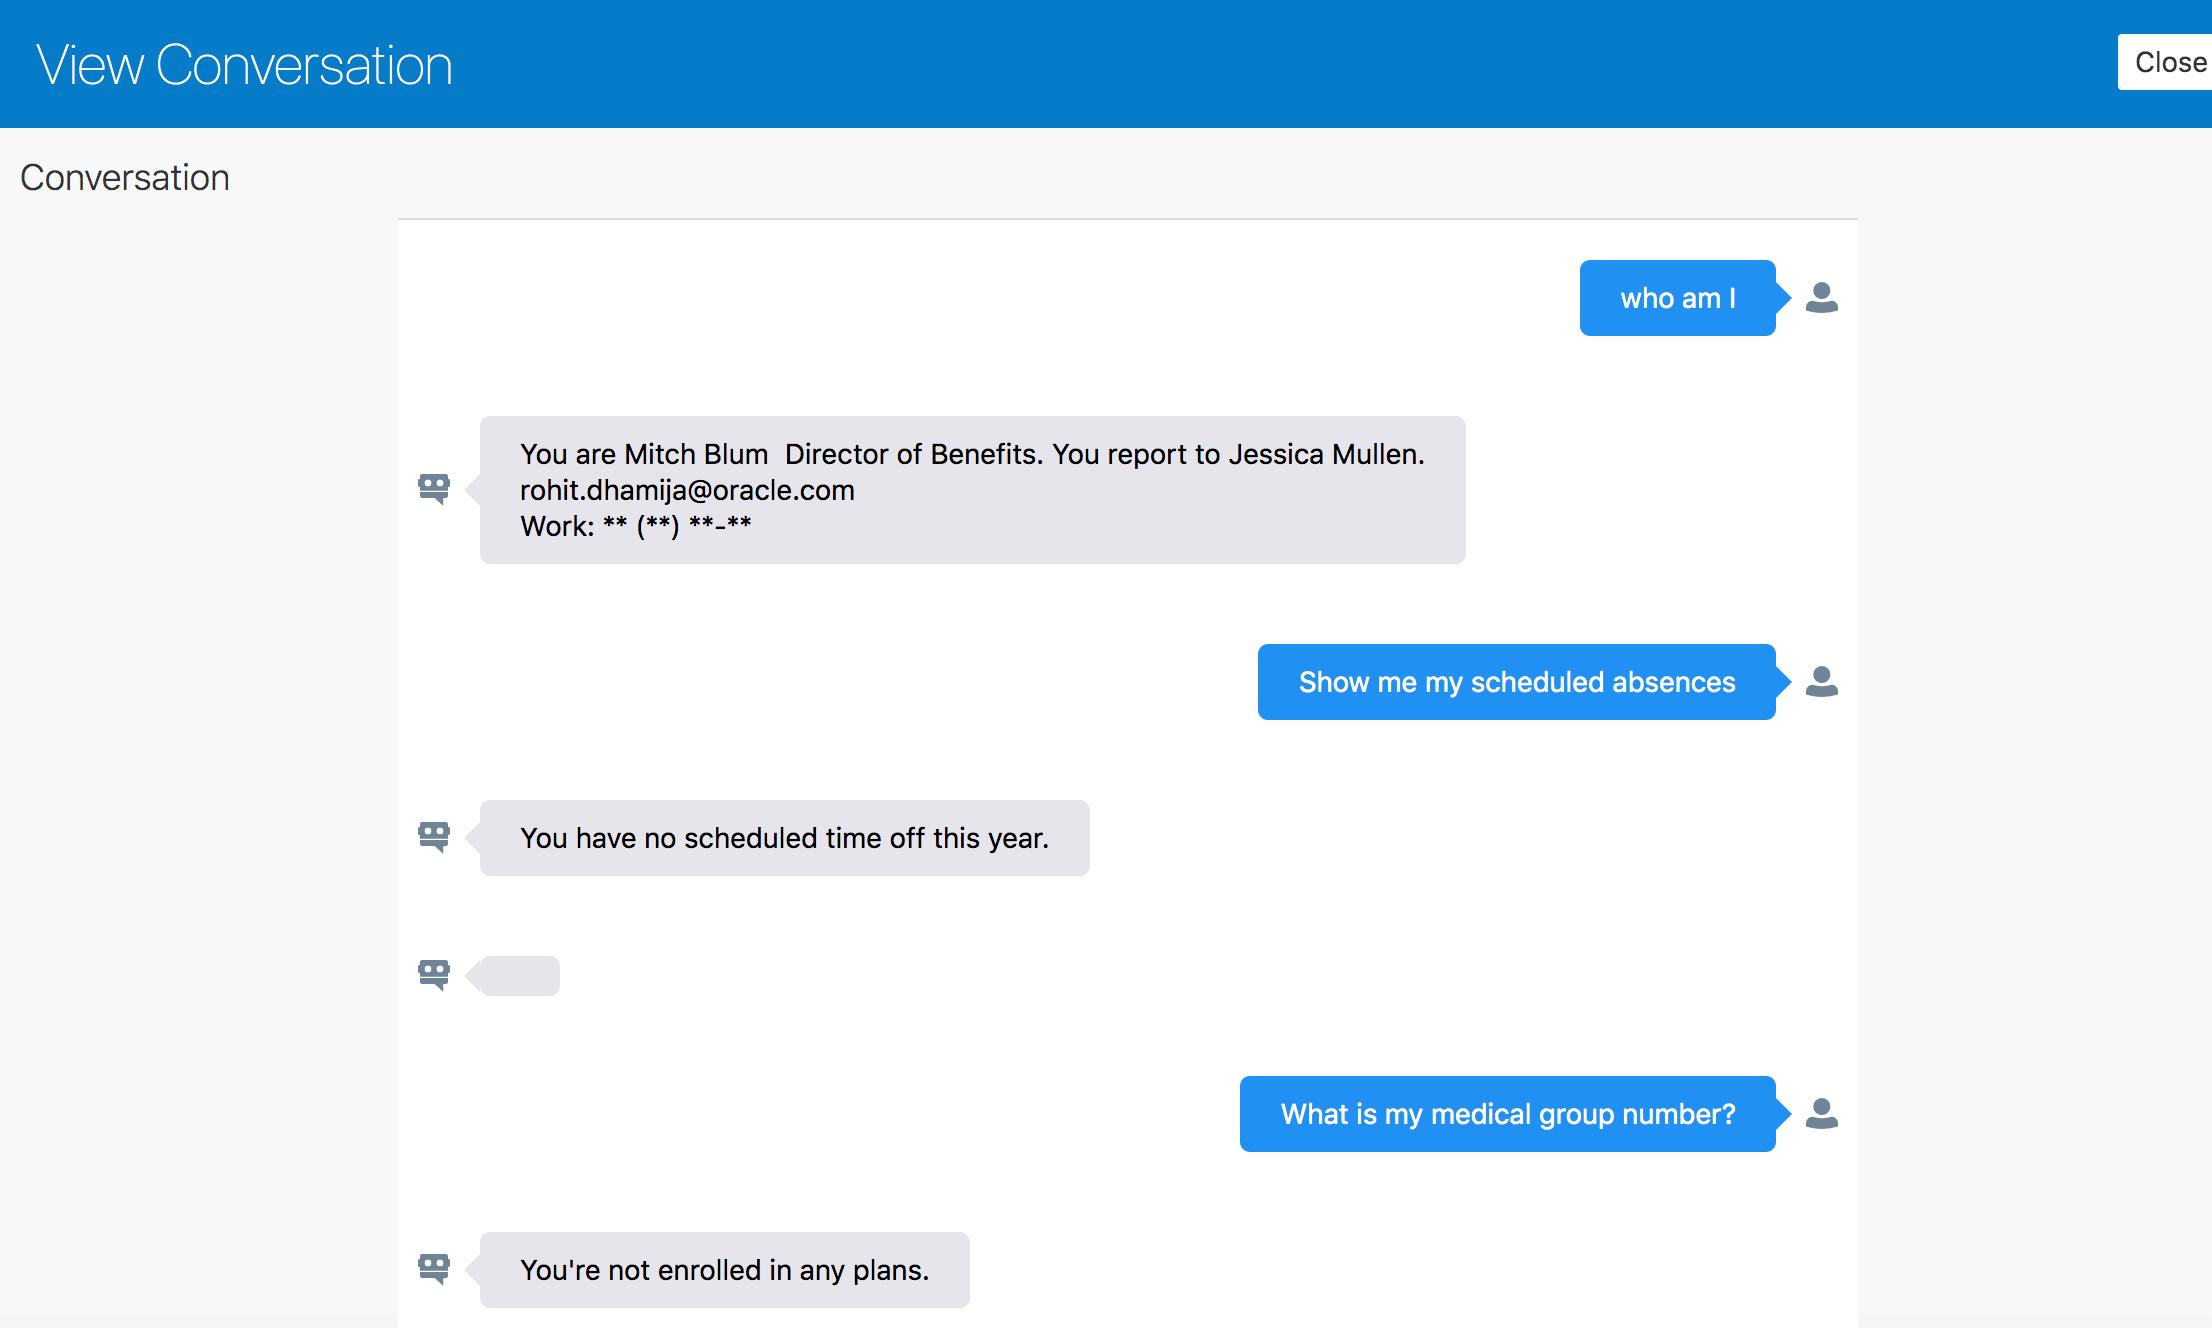Click user avatar beside scheduled absences message
The width and height of the screenshot is (2212, 1328).
click(1821, 681)
